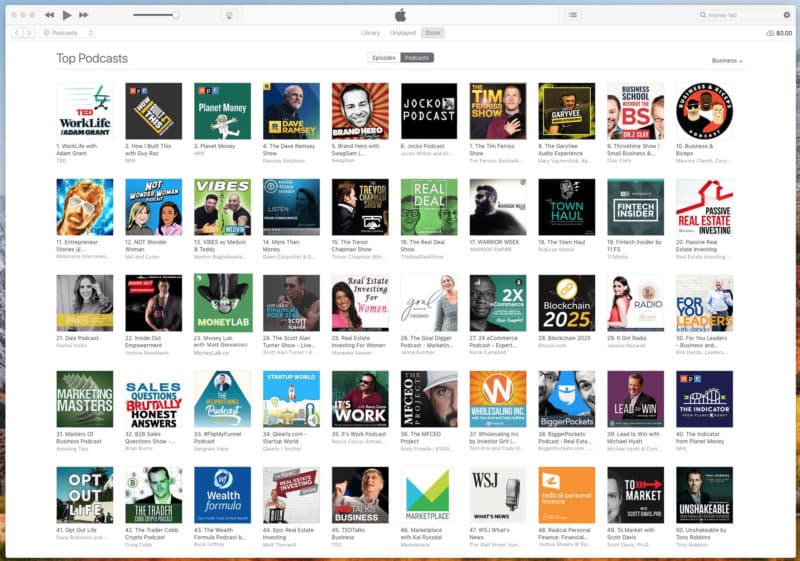The image size is (800, 561).
Task: Go forward with the right chevron
Action: click(29, 33)
